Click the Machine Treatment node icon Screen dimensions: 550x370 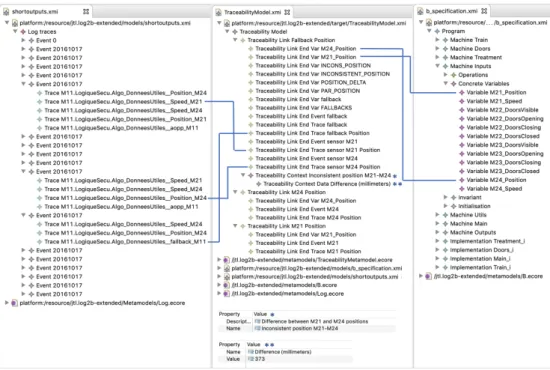coord(445,57)
